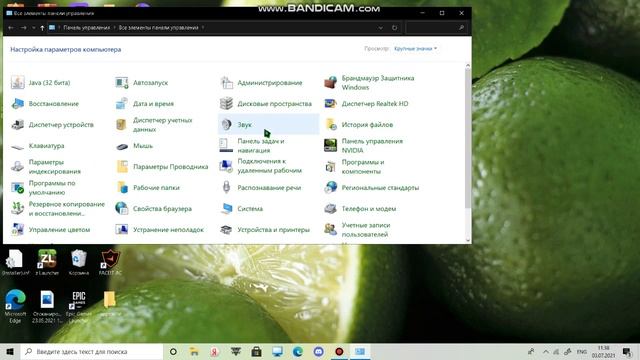Open the Параметры индексирования icon
This screenshot has width=640, height=360.
coord(18,167)
